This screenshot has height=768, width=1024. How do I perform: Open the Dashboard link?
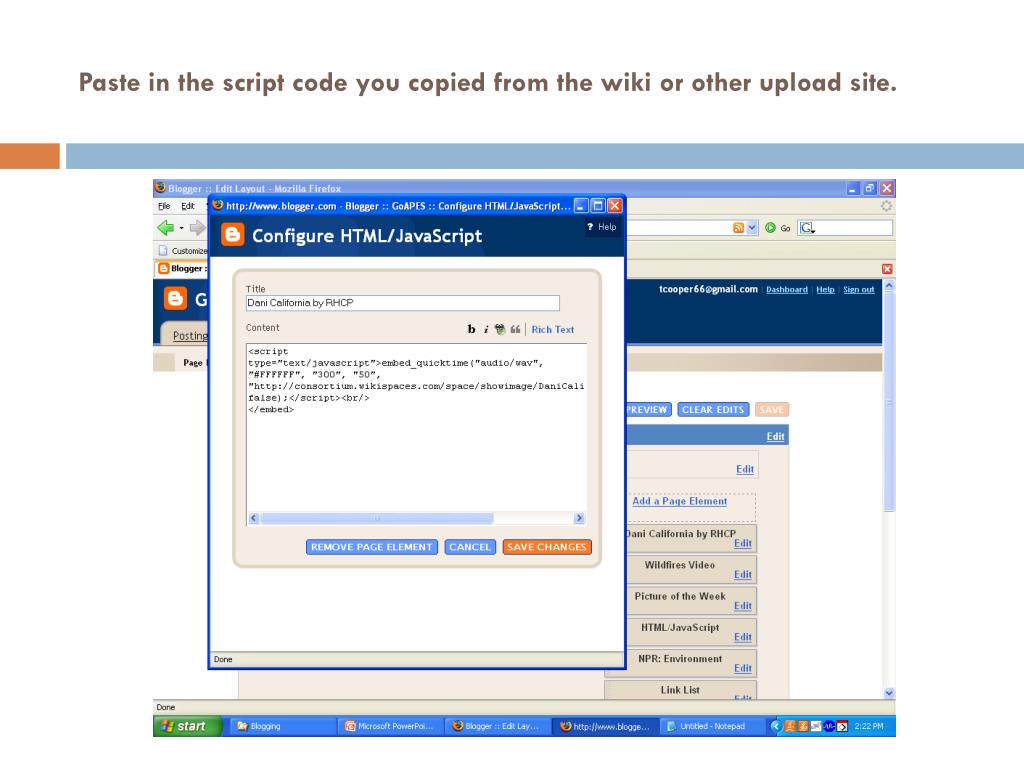point(787,289)
